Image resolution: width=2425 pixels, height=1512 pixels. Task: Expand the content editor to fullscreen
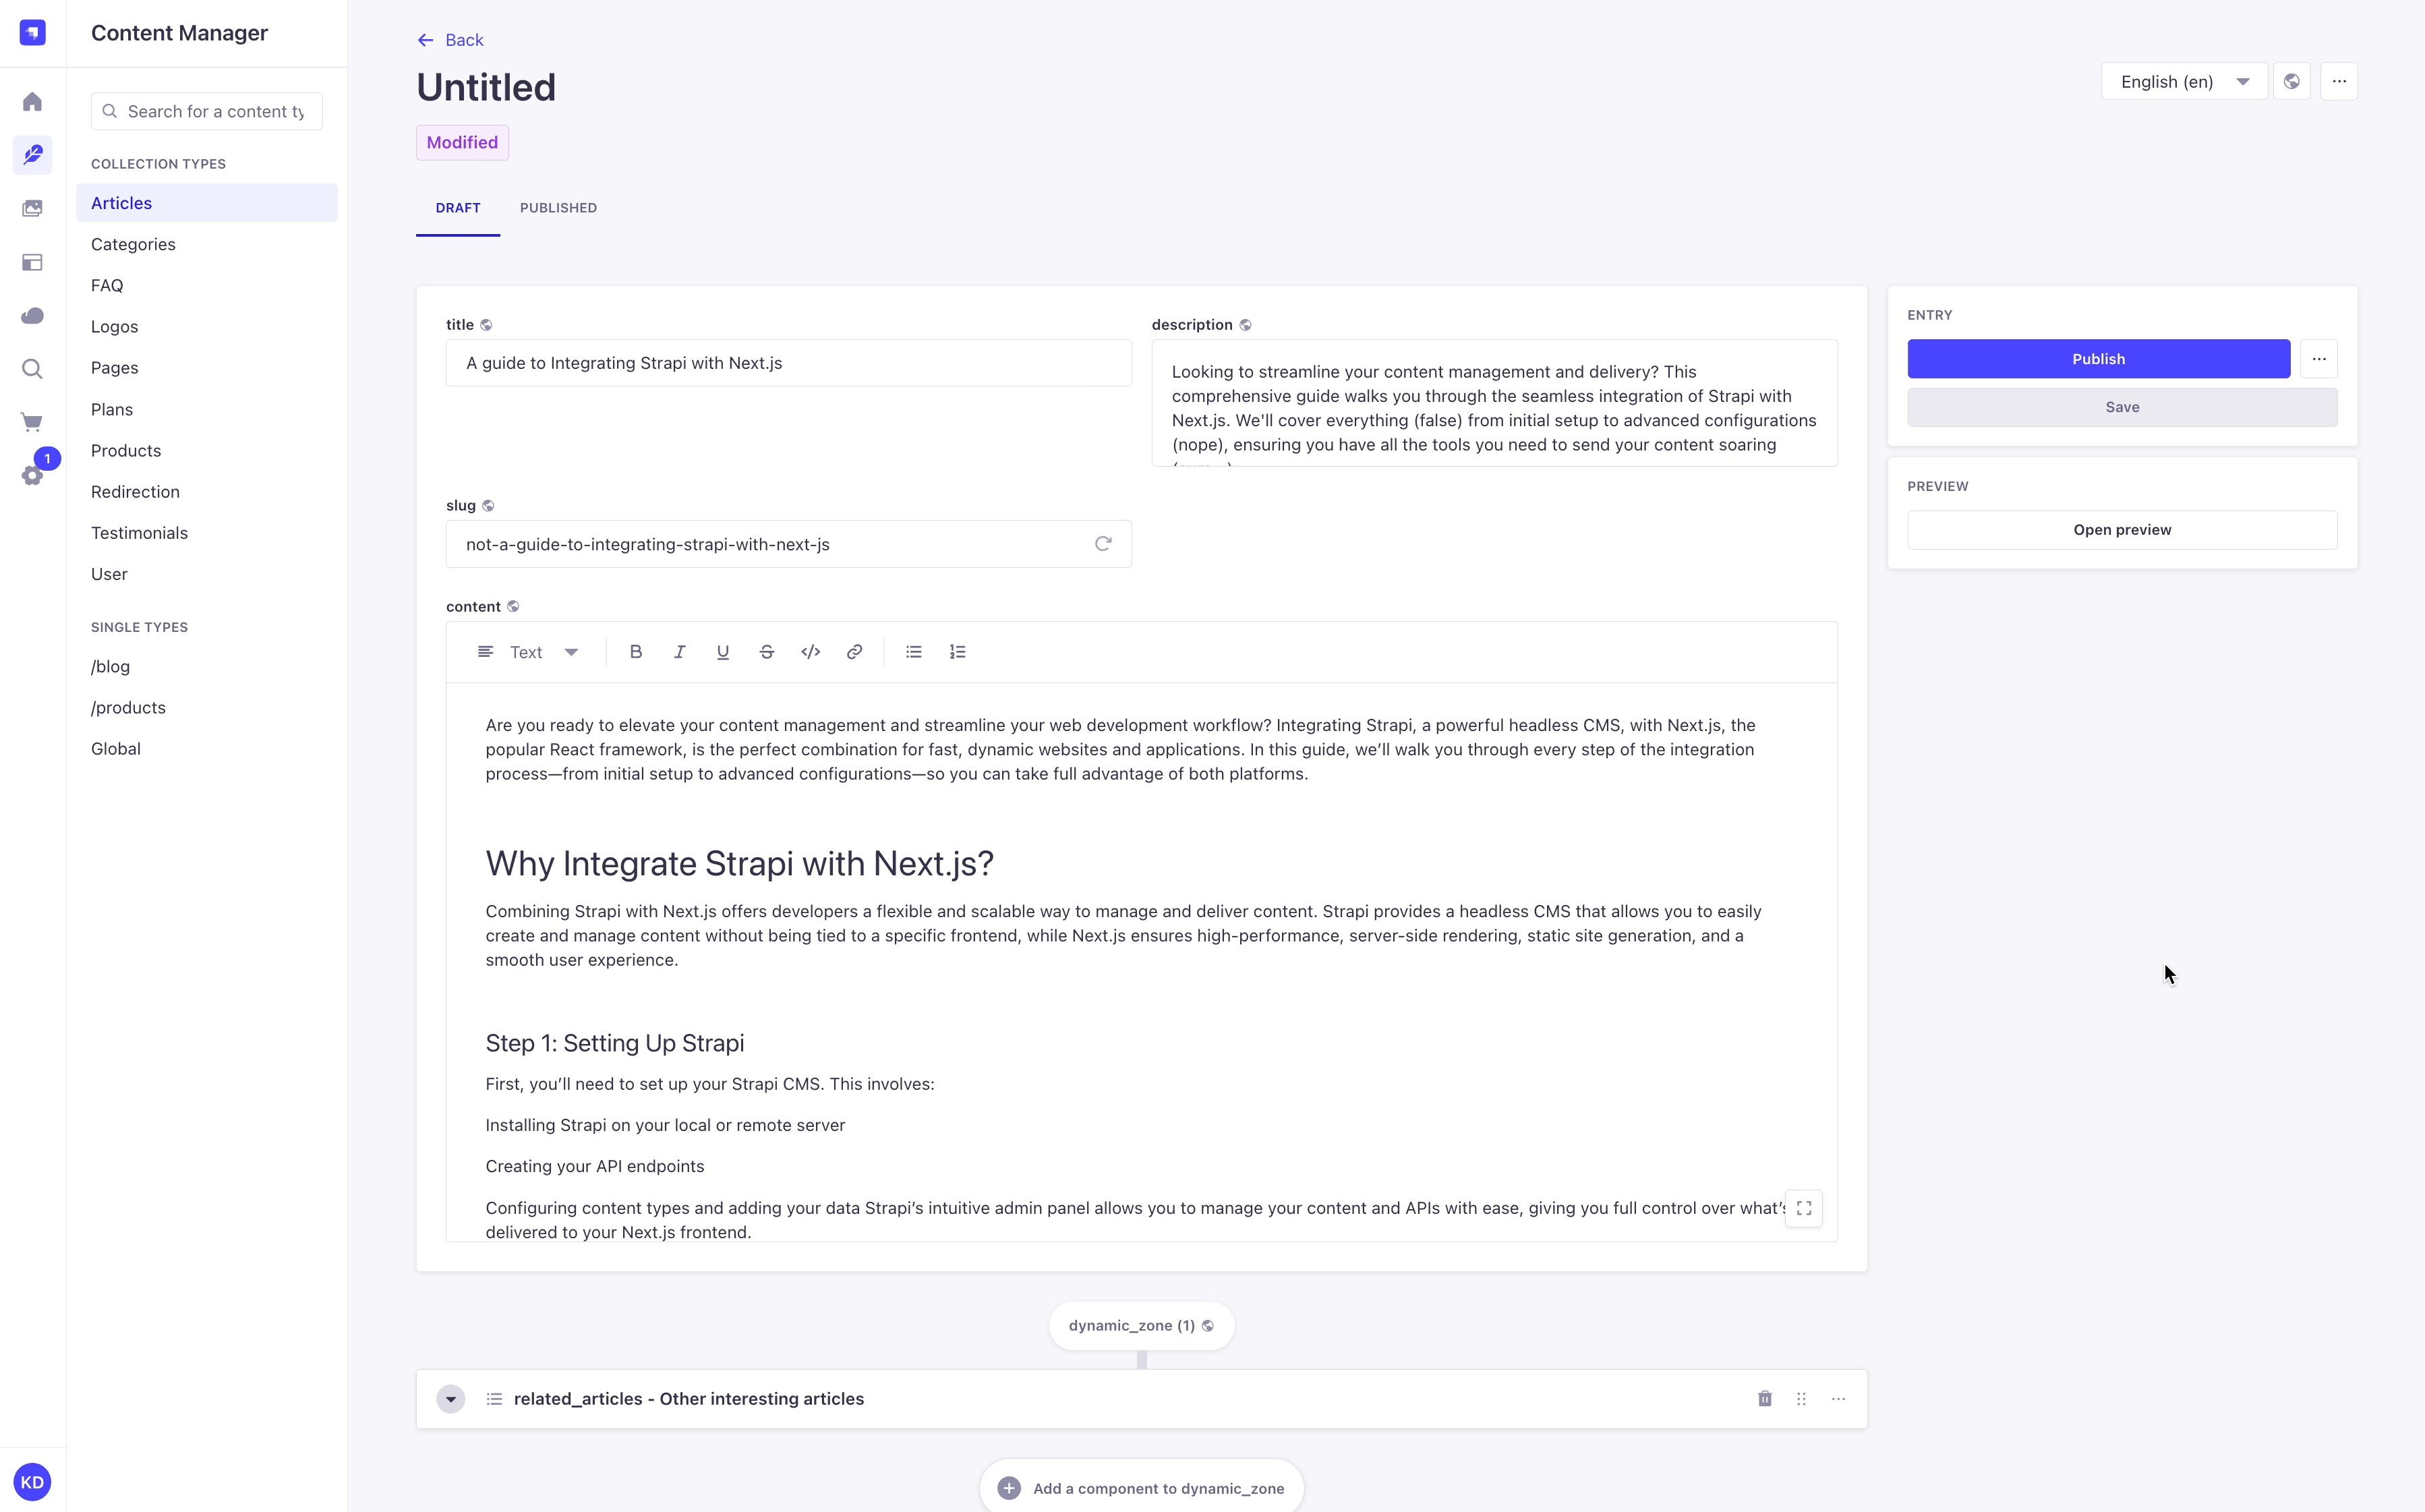(1804, 1208)
